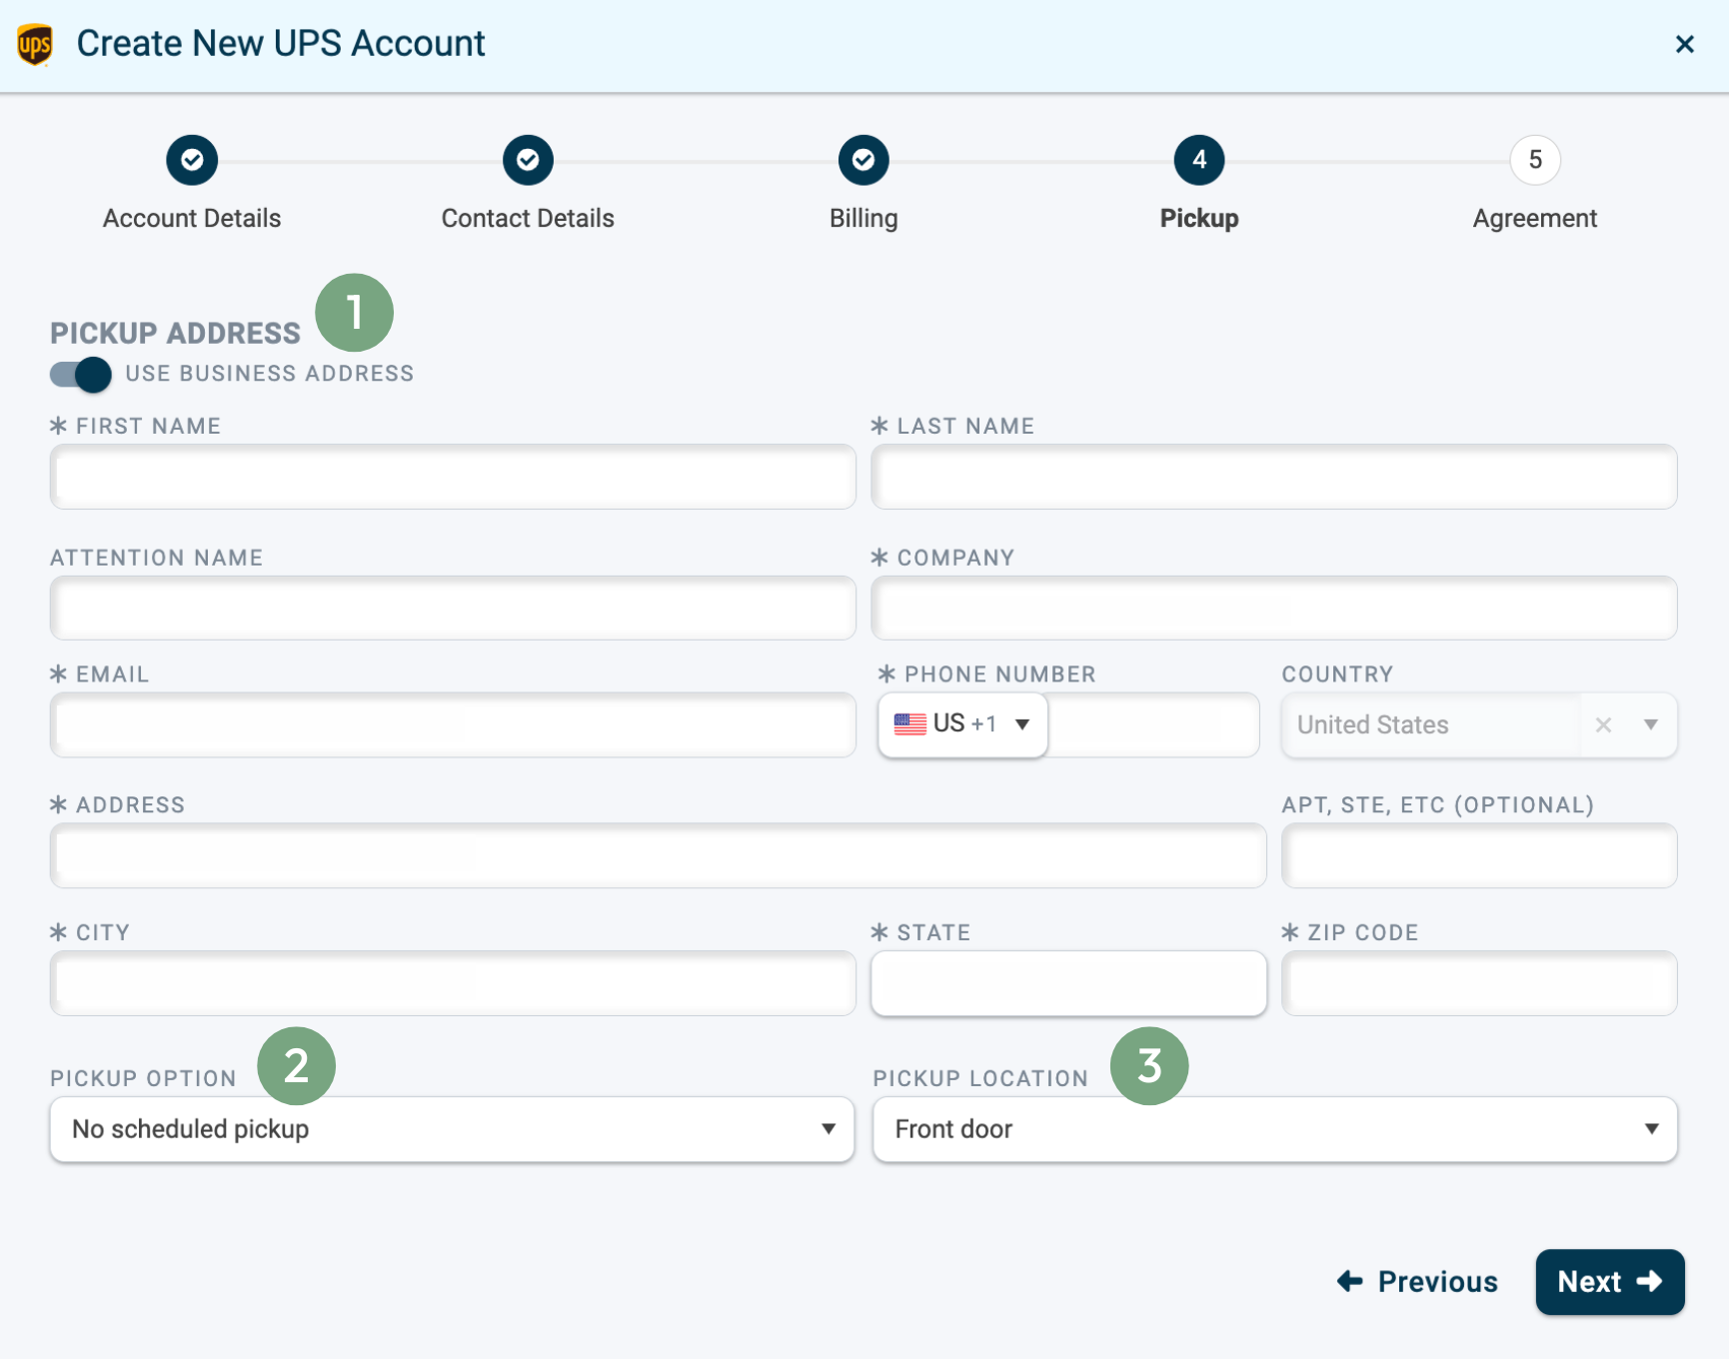This screenshot has width=1729, height=1359.
Task: Select the Pickup step 4 circle
Action: (1198, 160)
